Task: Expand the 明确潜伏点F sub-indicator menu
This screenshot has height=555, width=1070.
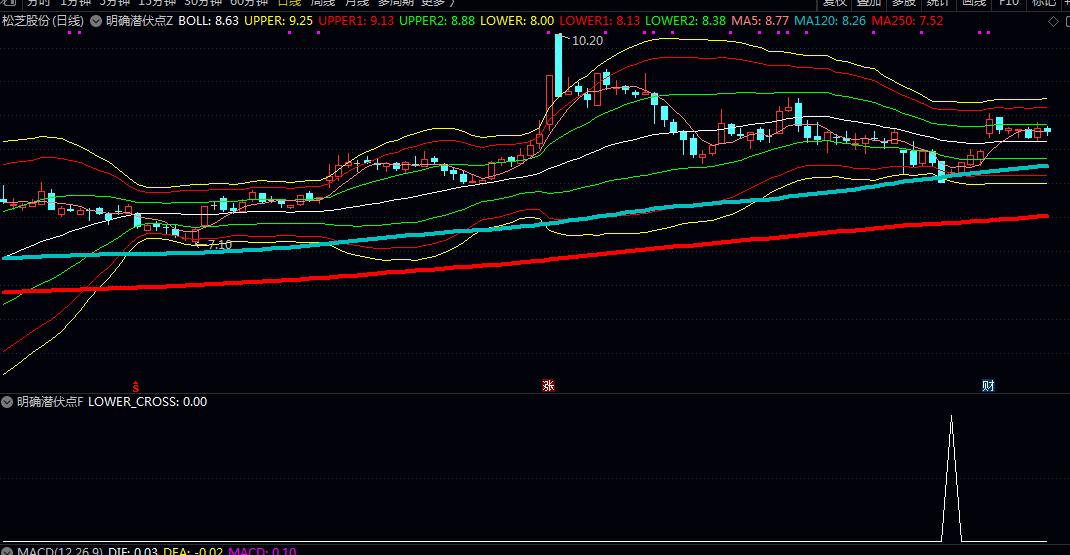Action: point(7,402)
